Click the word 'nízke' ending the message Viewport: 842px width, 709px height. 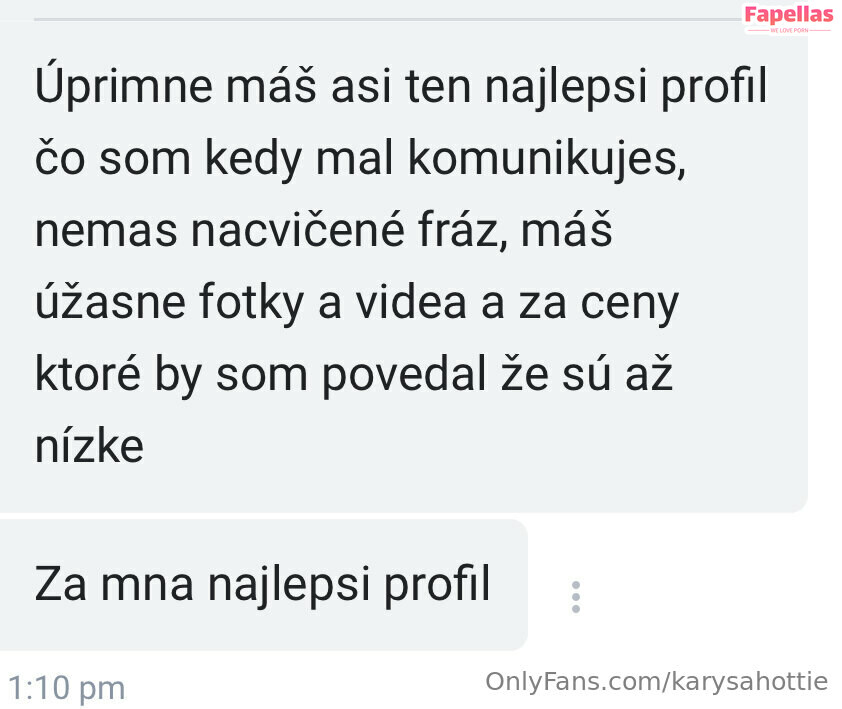[x=89, y=445]
